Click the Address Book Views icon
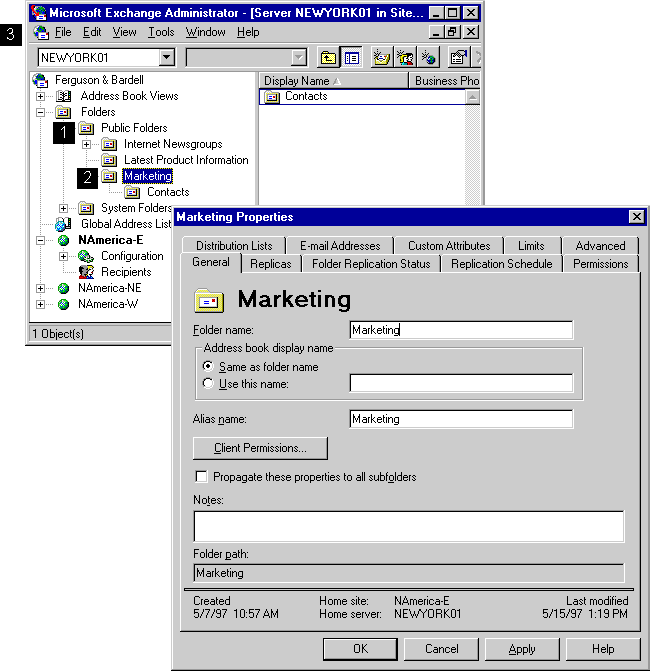This screenshot has width=650, height=671. pyautogui.click(x=64, y=96)
